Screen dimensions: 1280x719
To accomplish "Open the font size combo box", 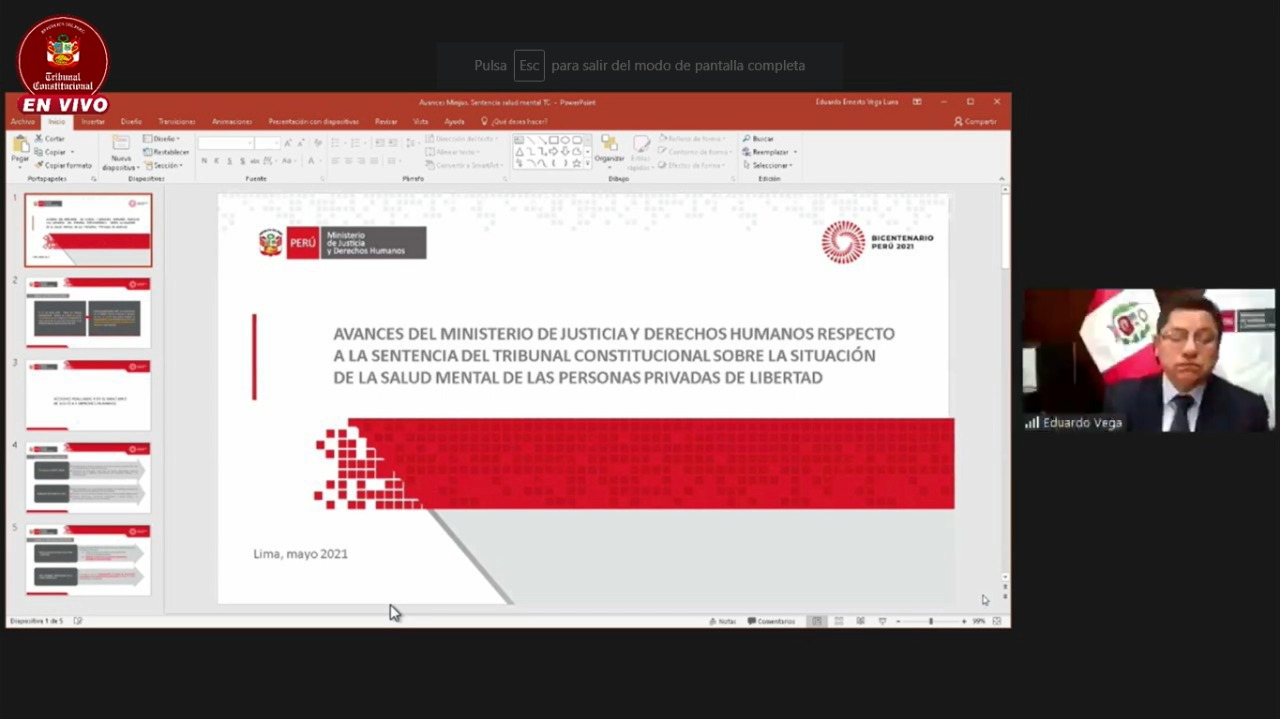I will tap(267, 144).
